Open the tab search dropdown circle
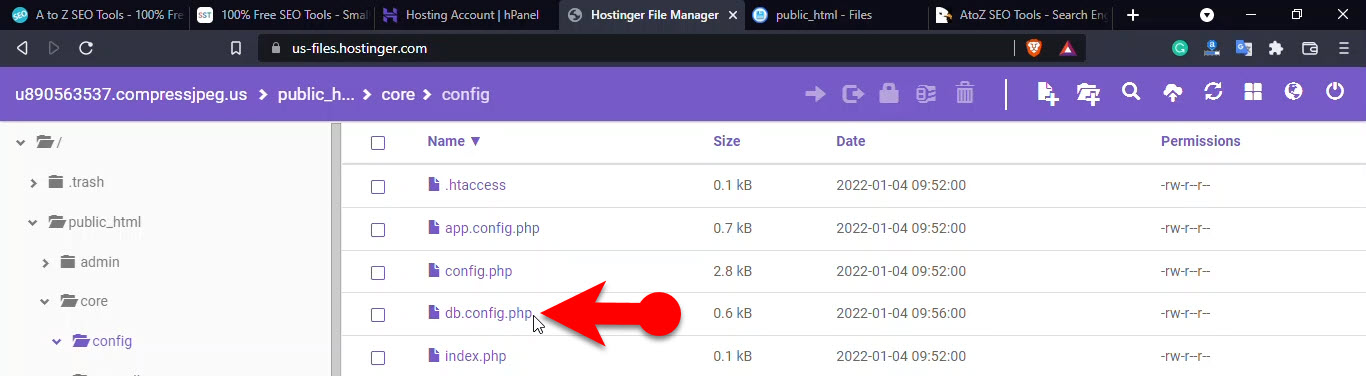 1207,15
